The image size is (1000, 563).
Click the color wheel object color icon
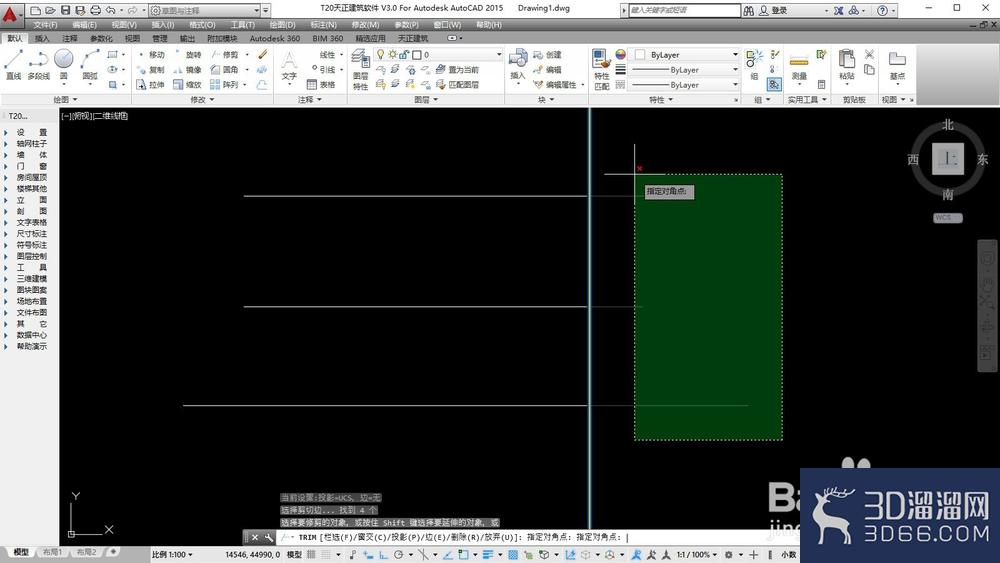pos(620,55)
